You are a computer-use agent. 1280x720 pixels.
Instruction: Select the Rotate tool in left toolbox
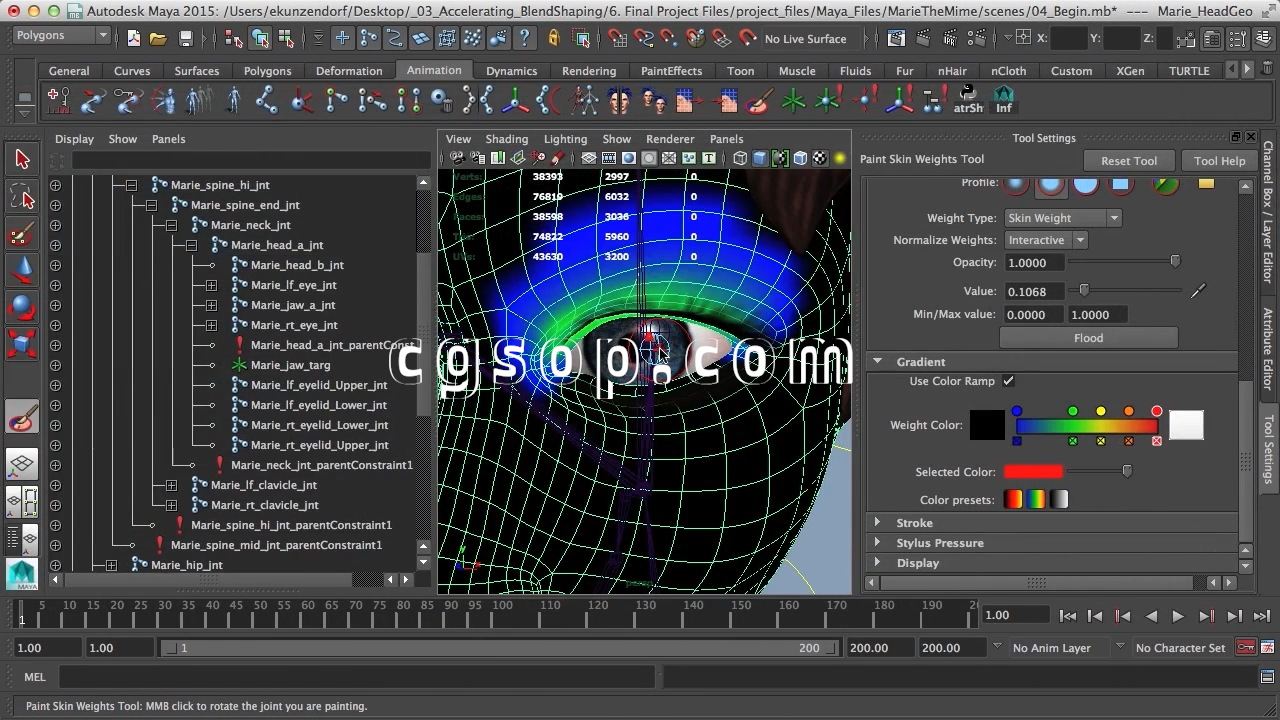tap(22, 307)
